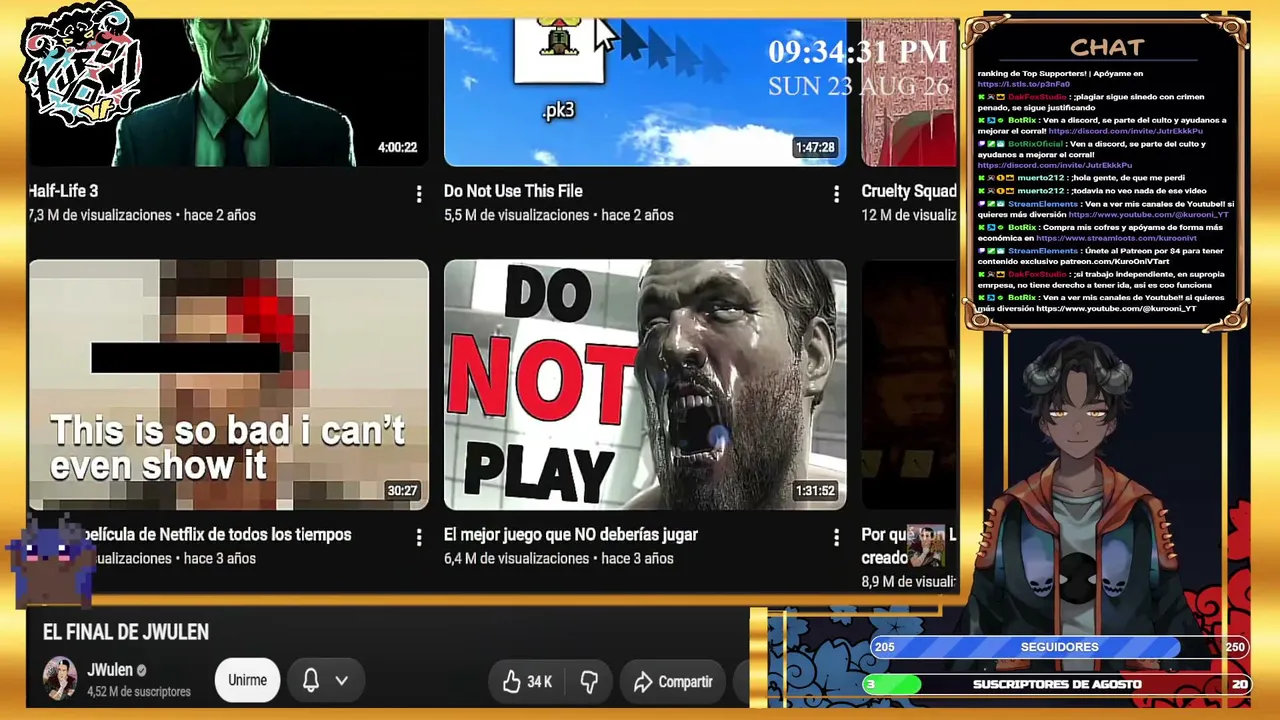
Task: Play the Cruelty Squad thumbnail
Action: [909, 92]
